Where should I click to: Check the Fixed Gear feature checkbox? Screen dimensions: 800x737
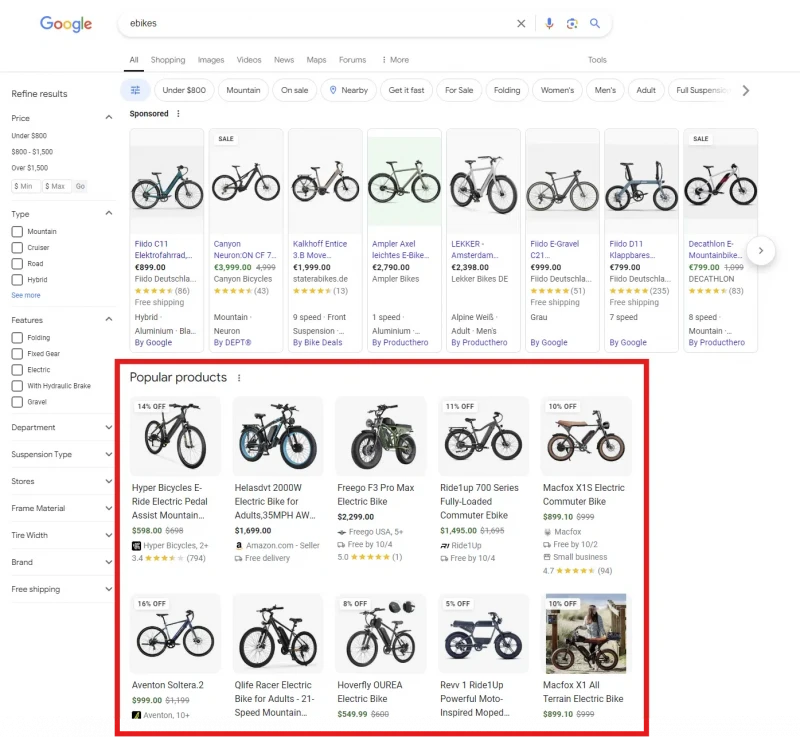click(17, 354)
